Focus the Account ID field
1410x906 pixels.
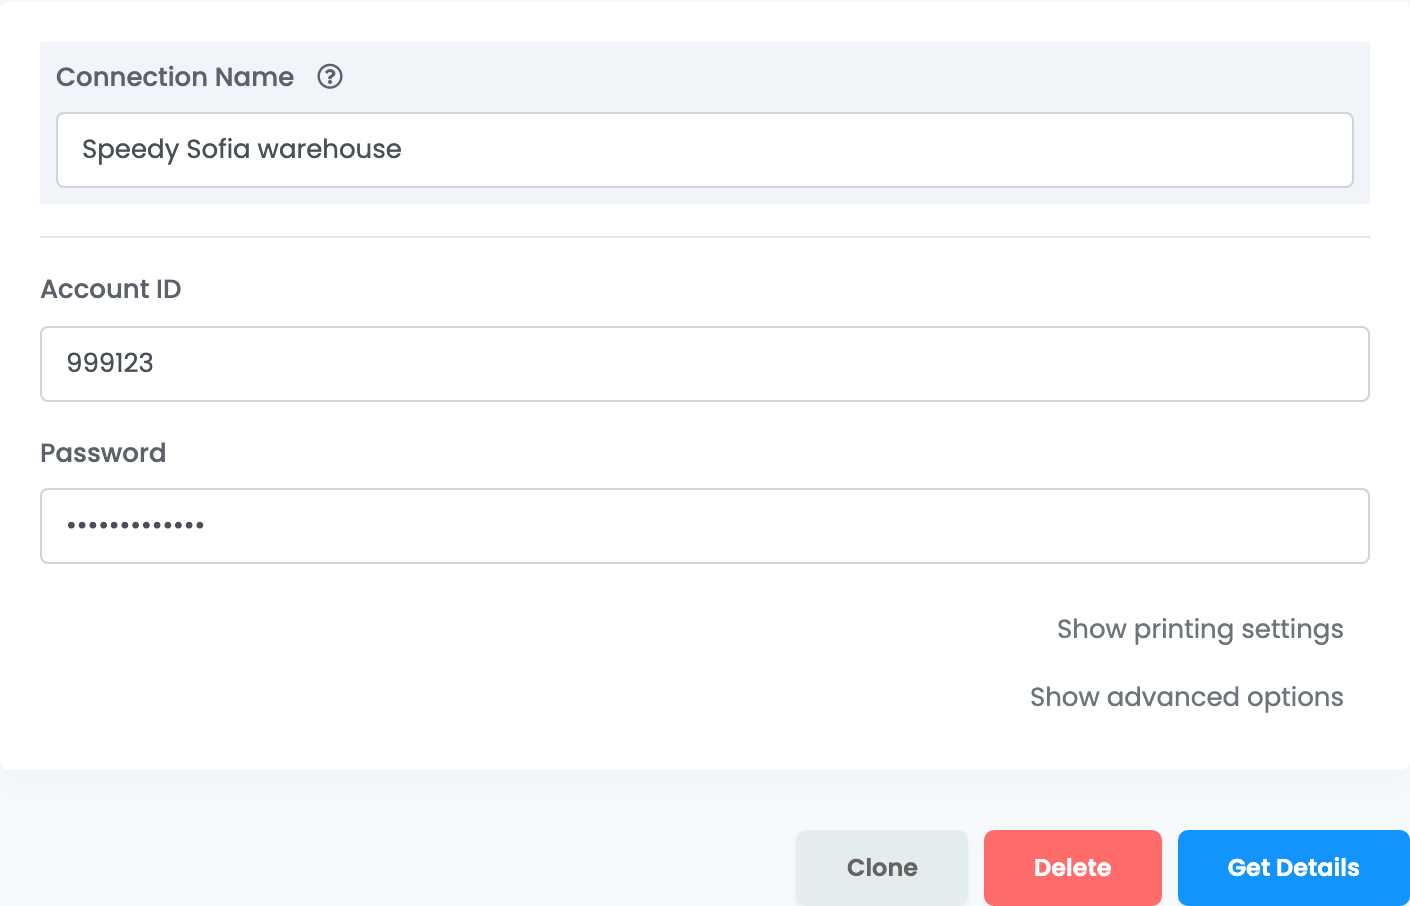[x=705, y=364]
